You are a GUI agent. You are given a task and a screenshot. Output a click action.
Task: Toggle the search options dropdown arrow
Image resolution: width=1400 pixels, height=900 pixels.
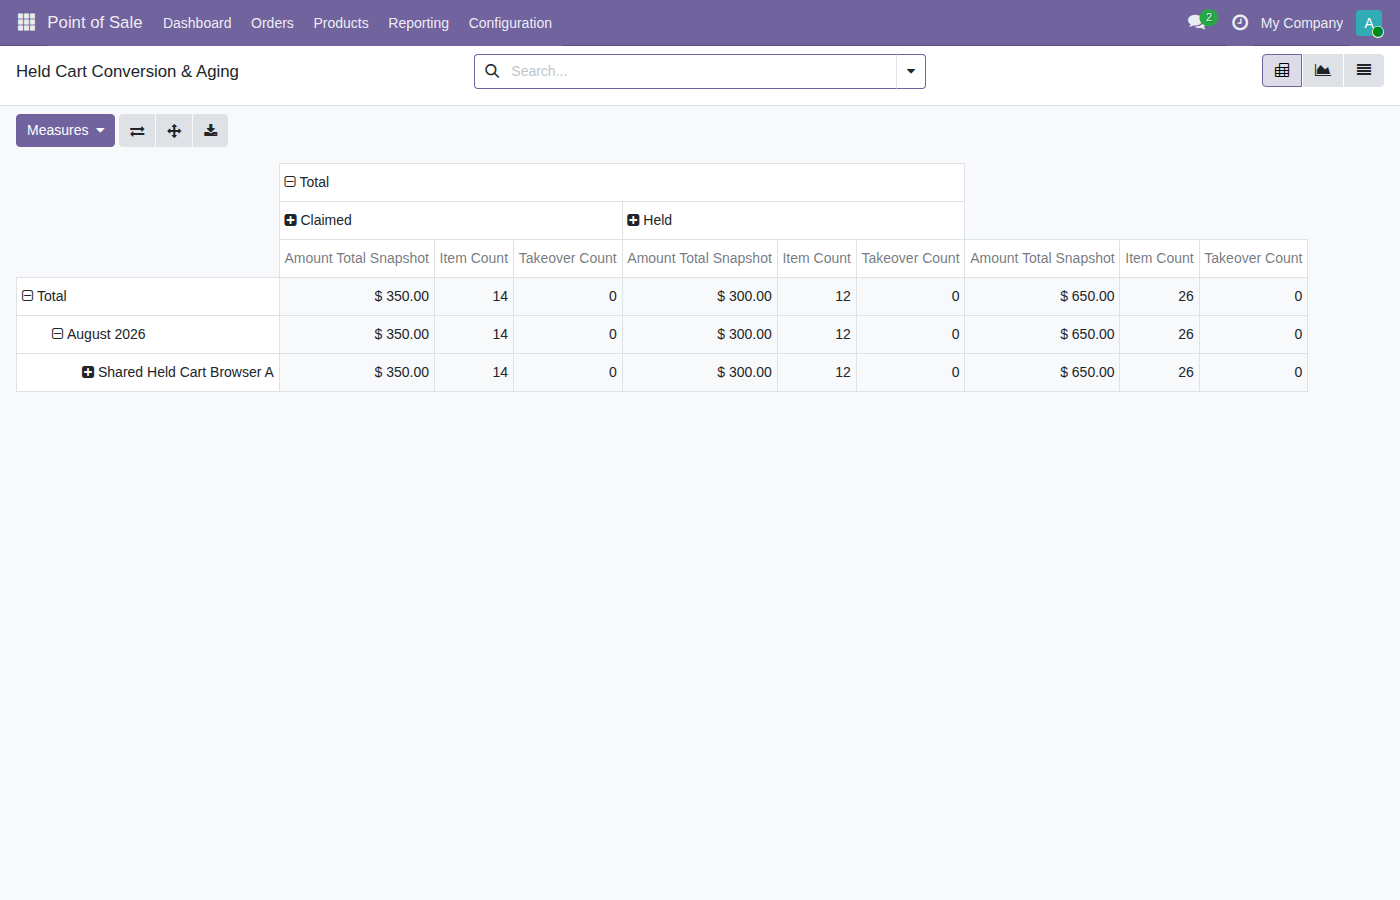click(x=911, y=72)
